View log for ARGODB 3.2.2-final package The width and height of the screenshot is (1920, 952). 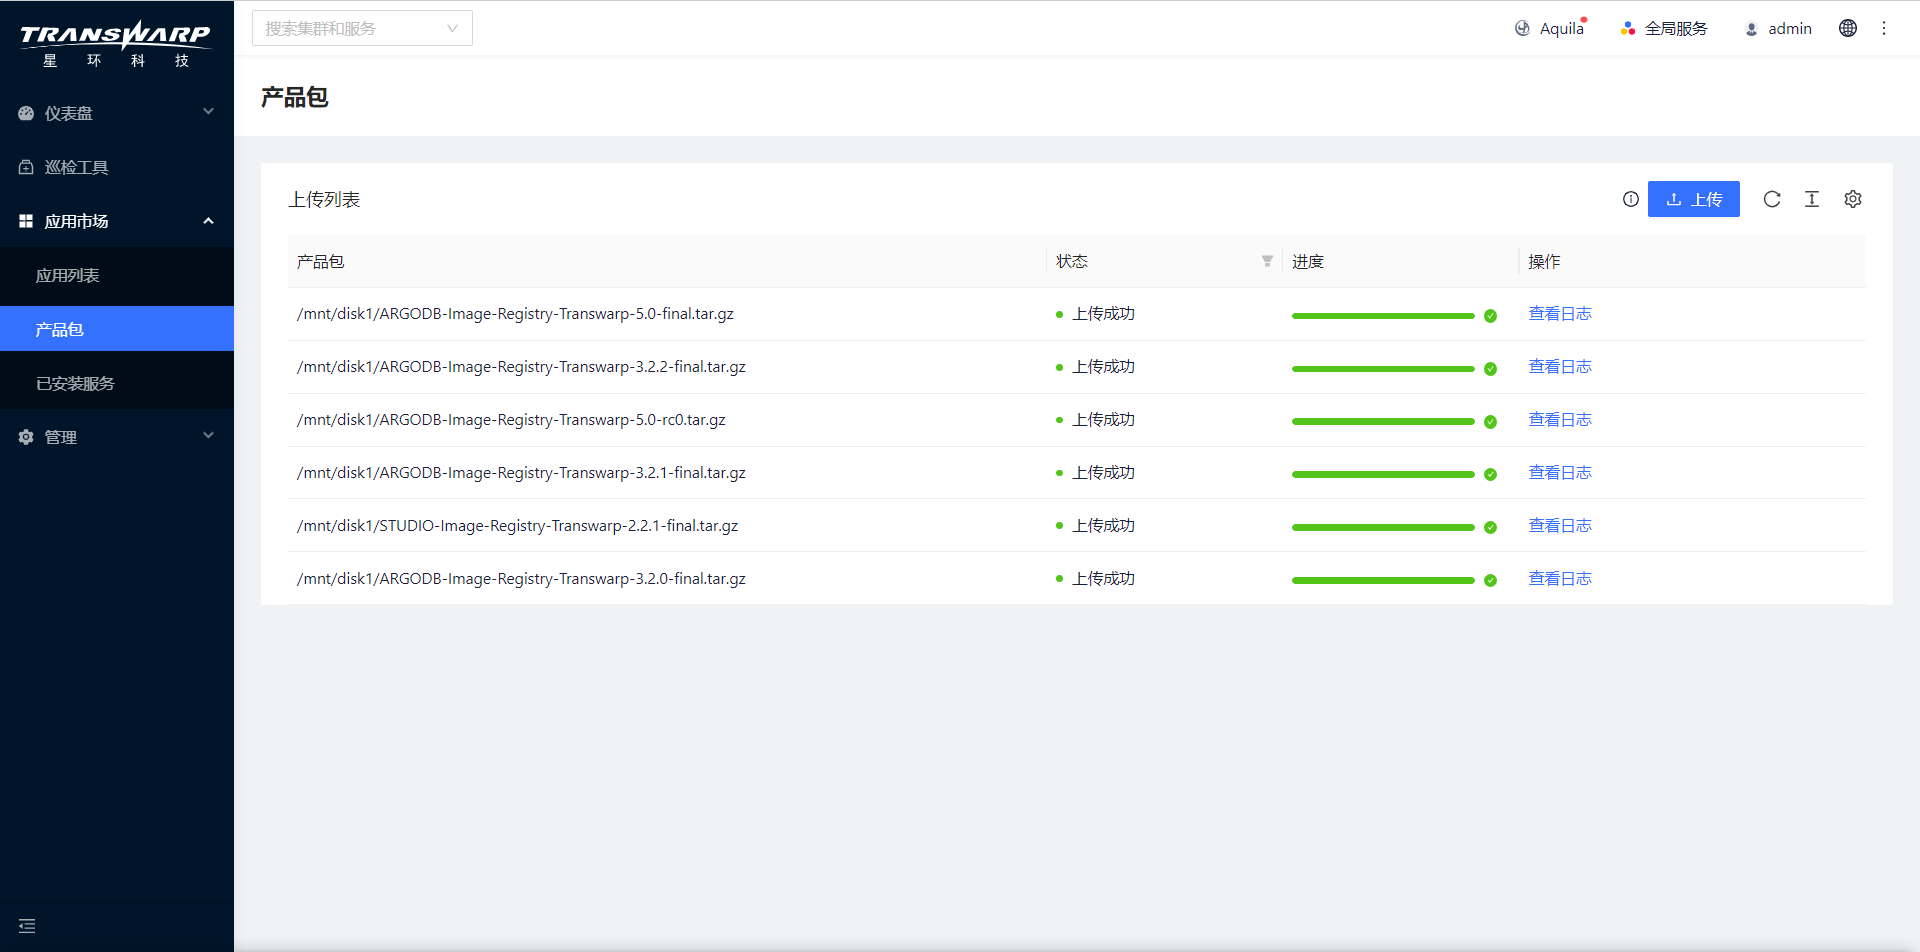pyautogui.click(x=1559, y=367)
